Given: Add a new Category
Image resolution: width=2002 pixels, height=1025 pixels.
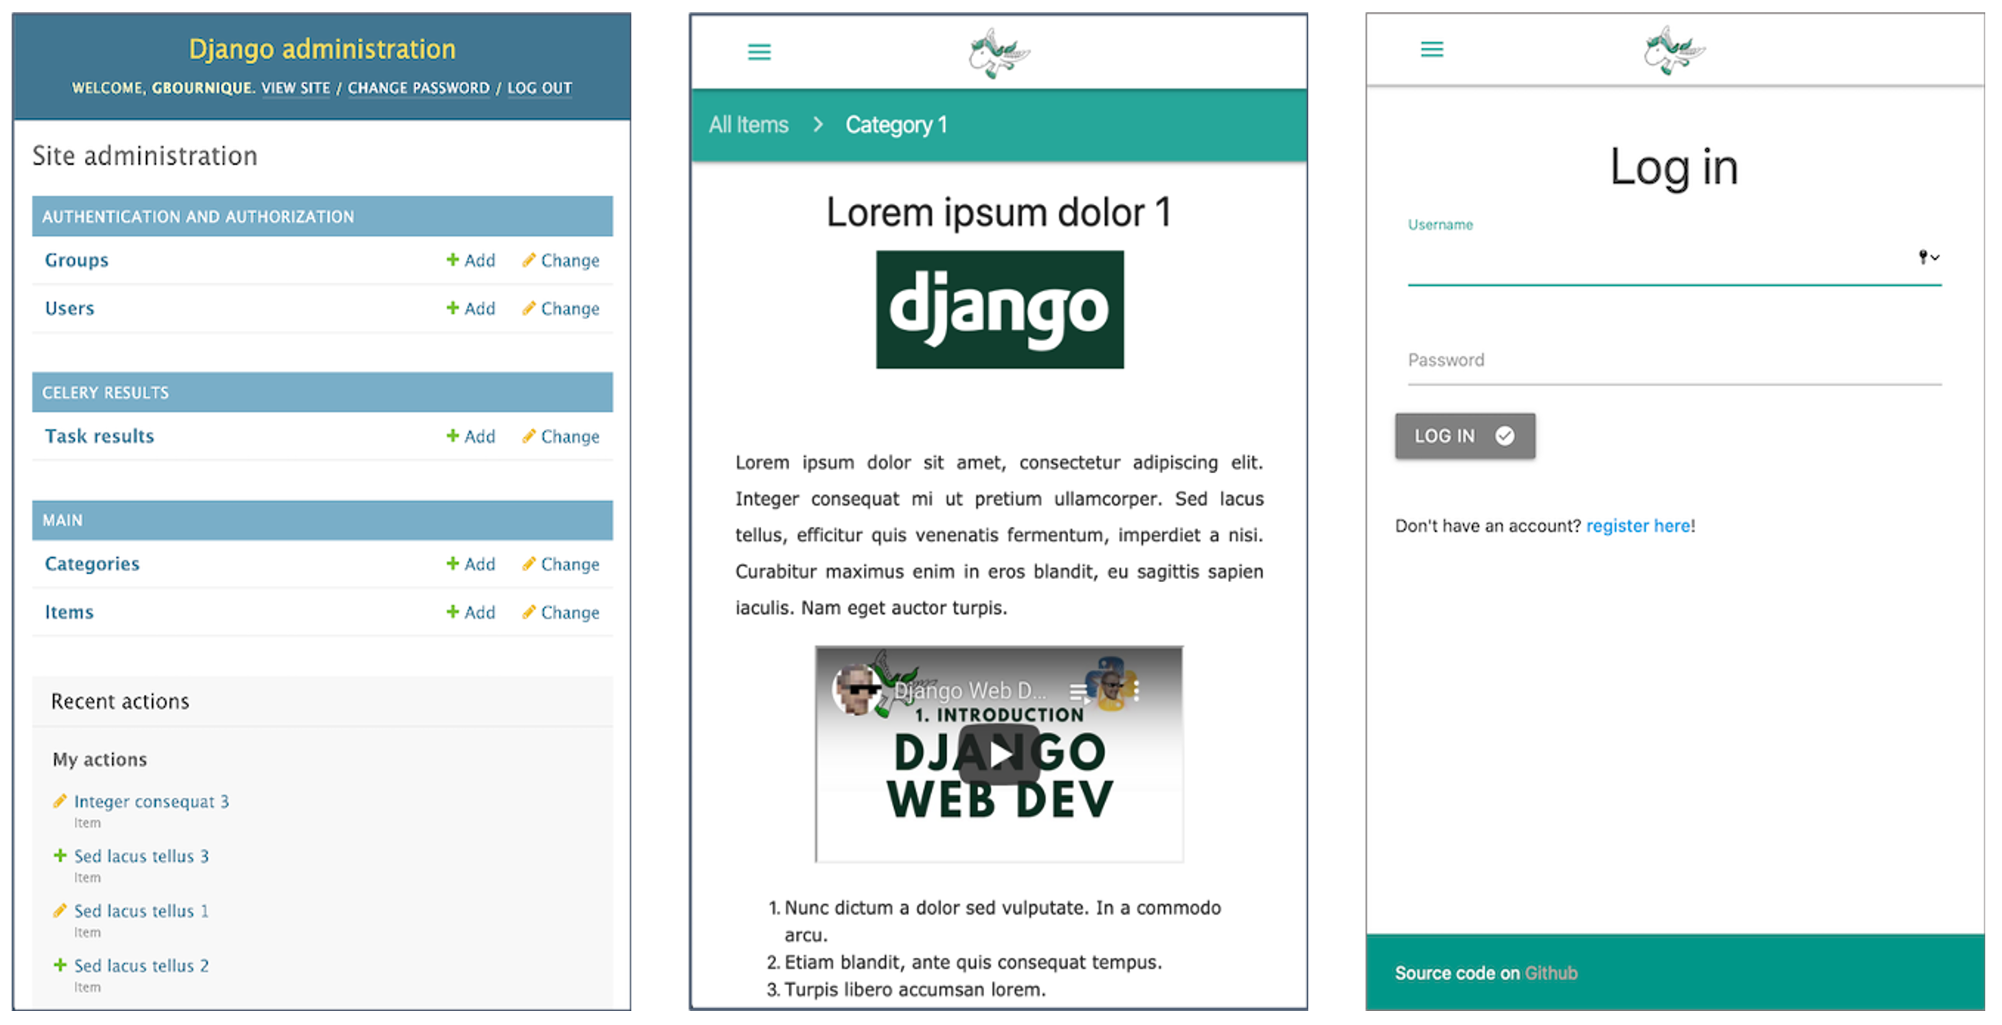Looking at the screenshot, I should (x=470, y=564).
